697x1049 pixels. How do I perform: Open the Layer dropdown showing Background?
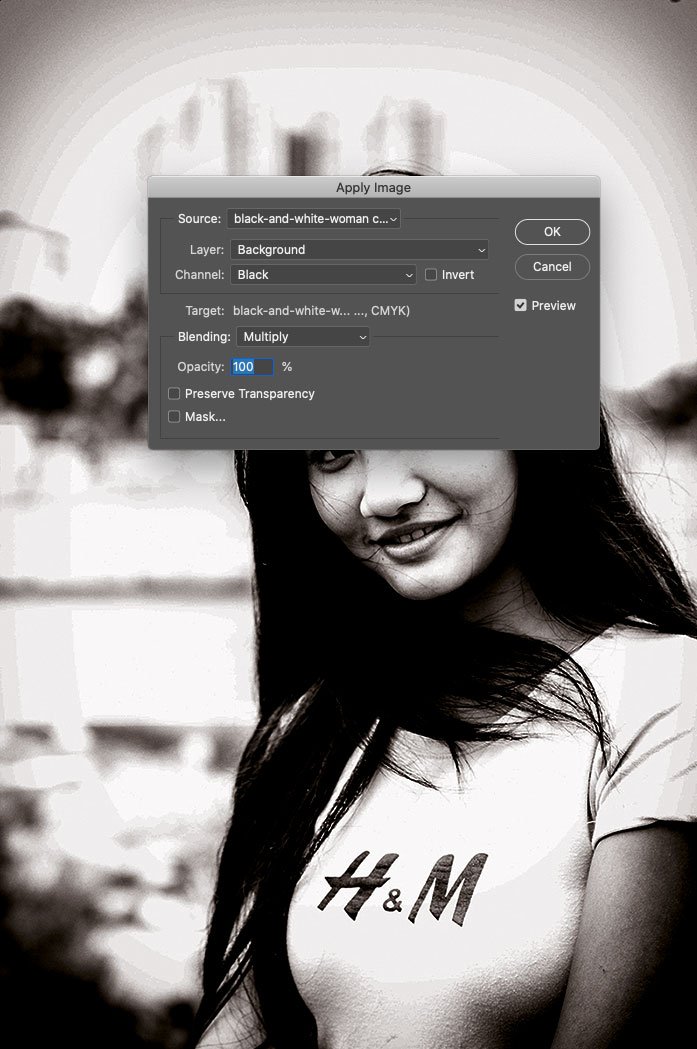coord(359,250)
